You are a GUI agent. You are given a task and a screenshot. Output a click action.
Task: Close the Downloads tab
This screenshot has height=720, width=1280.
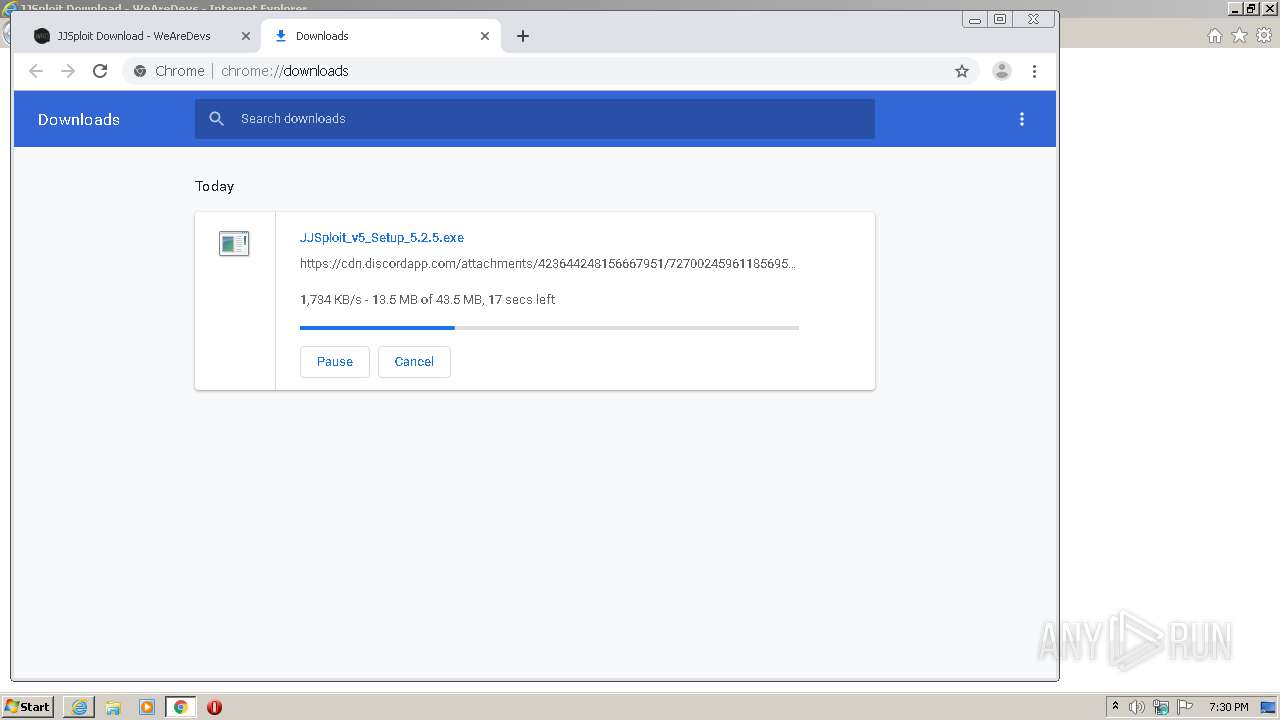[485, 36]
